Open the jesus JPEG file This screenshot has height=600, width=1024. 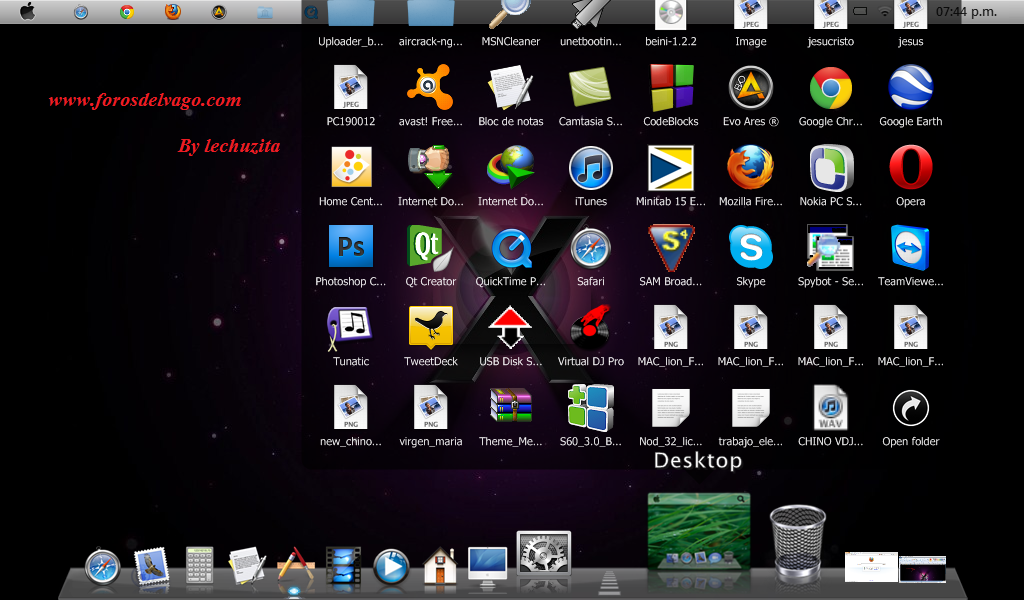(x=910, y=14)
